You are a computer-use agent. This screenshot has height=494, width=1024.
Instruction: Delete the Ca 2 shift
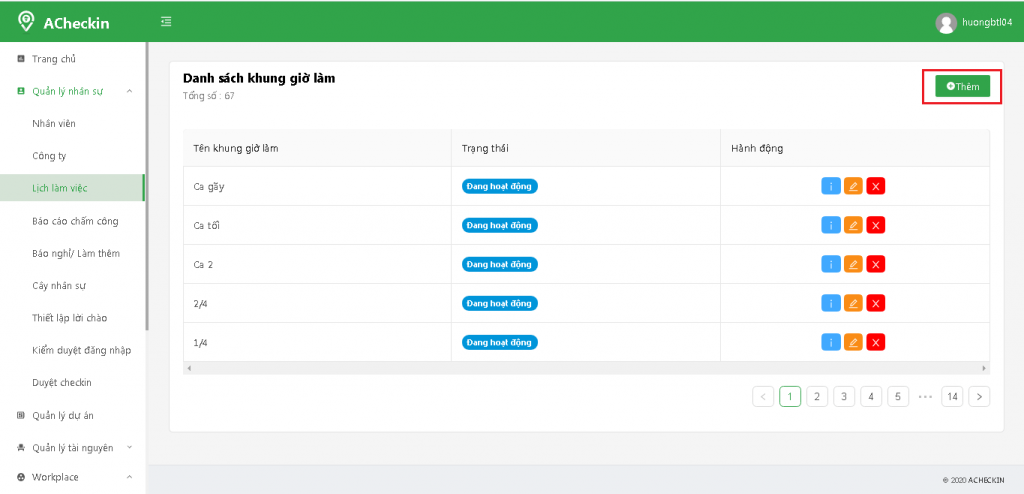(x=876, y=264)
